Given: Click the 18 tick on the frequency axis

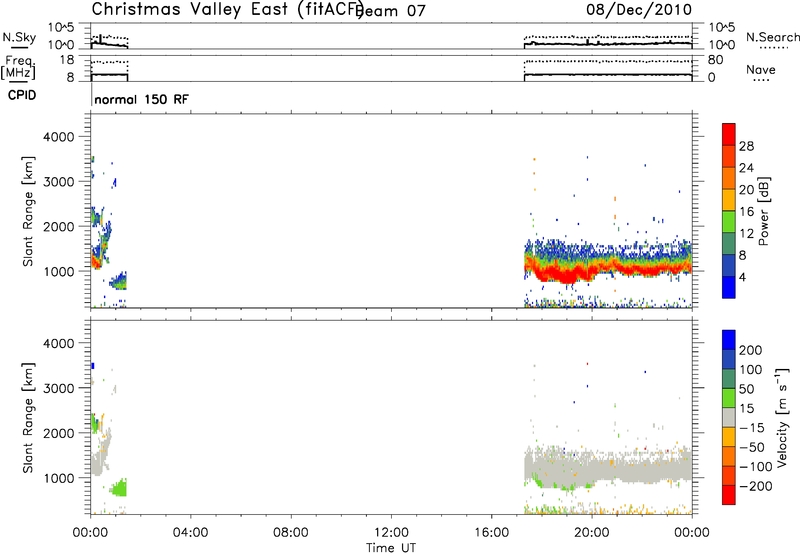Looking at the screenshot, I should pyautogui.click(x=67, y=60).
